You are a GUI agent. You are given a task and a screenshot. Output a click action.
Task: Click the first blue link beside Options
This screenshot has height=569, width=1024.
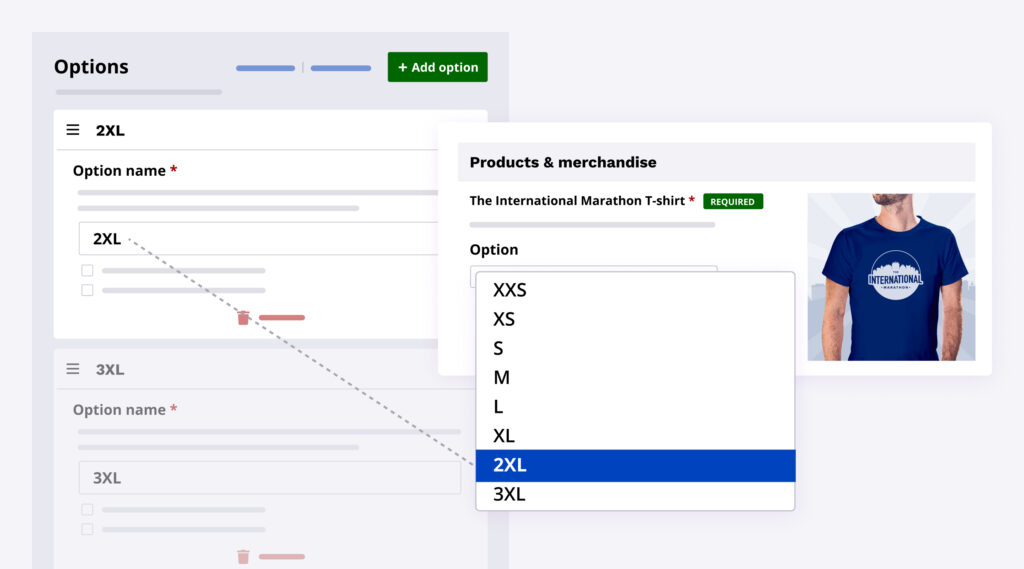click(265, 68)
